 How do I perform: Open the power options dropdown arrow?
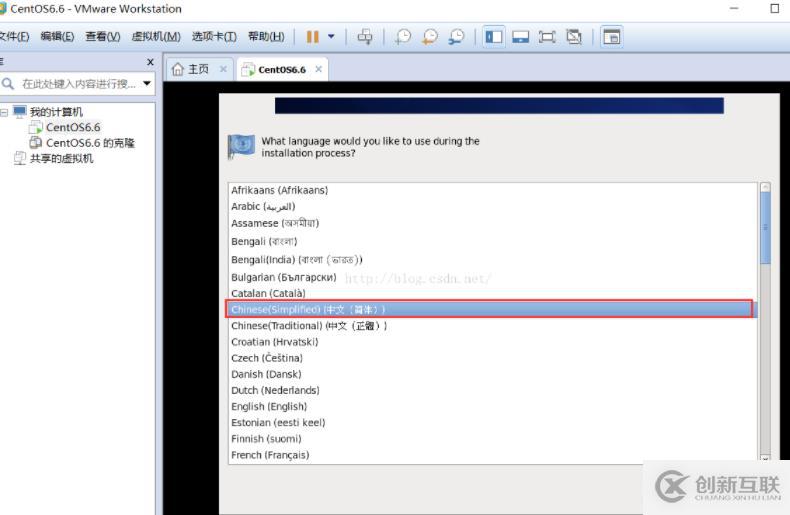click(x=331, y=36)
